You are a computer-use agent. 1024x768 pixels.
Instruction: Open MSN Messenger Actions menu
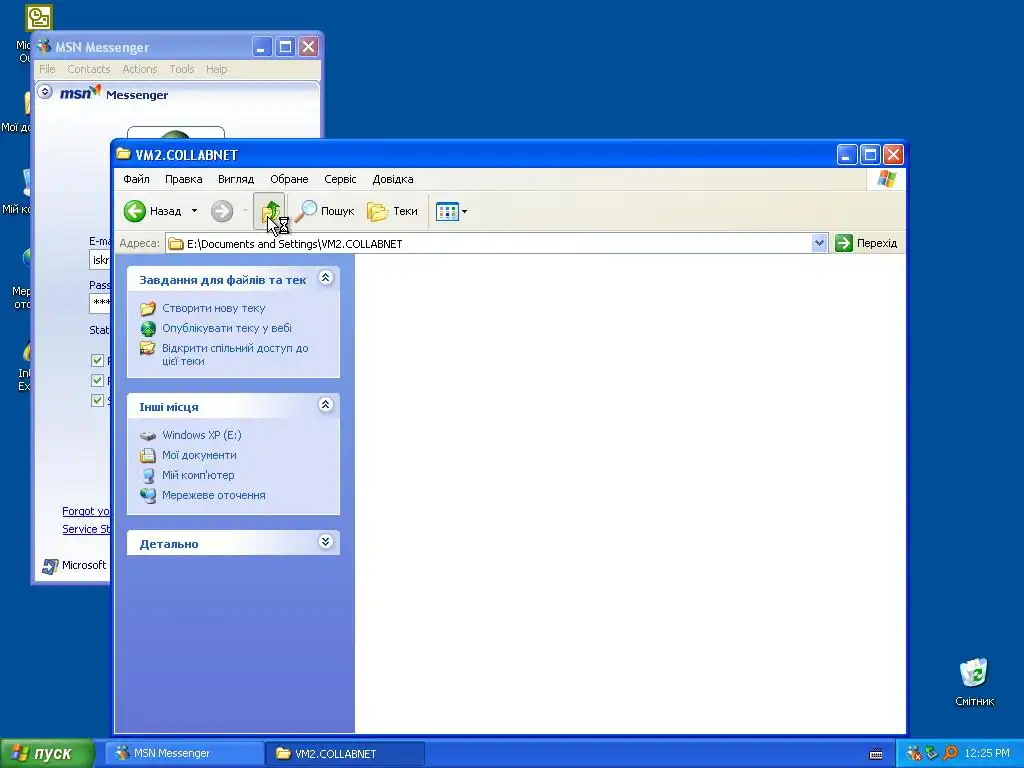click(140, 69)
